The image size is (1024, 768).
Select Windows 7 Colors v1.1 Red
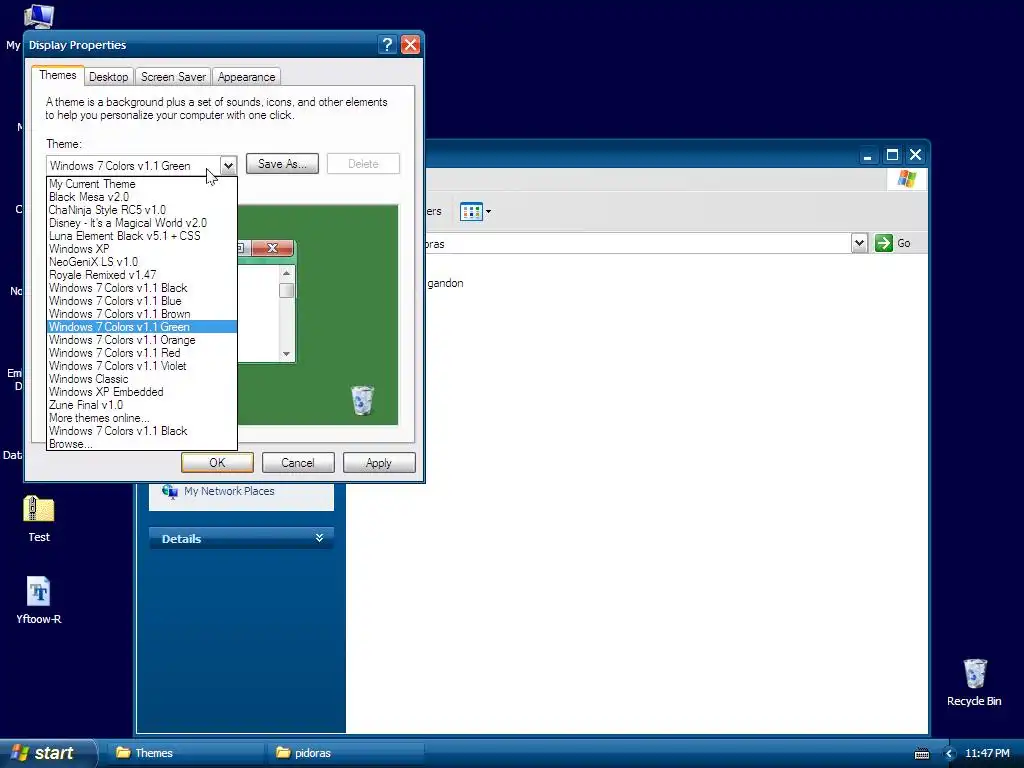coord(142,353)
